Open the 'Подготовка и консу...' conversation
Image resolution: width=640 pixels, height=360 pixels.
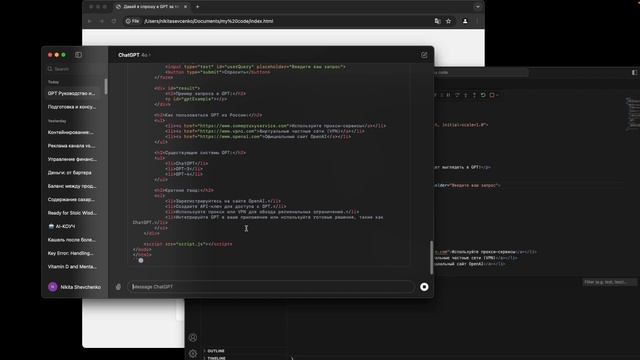pyautogui.click(x=73, y=107)
